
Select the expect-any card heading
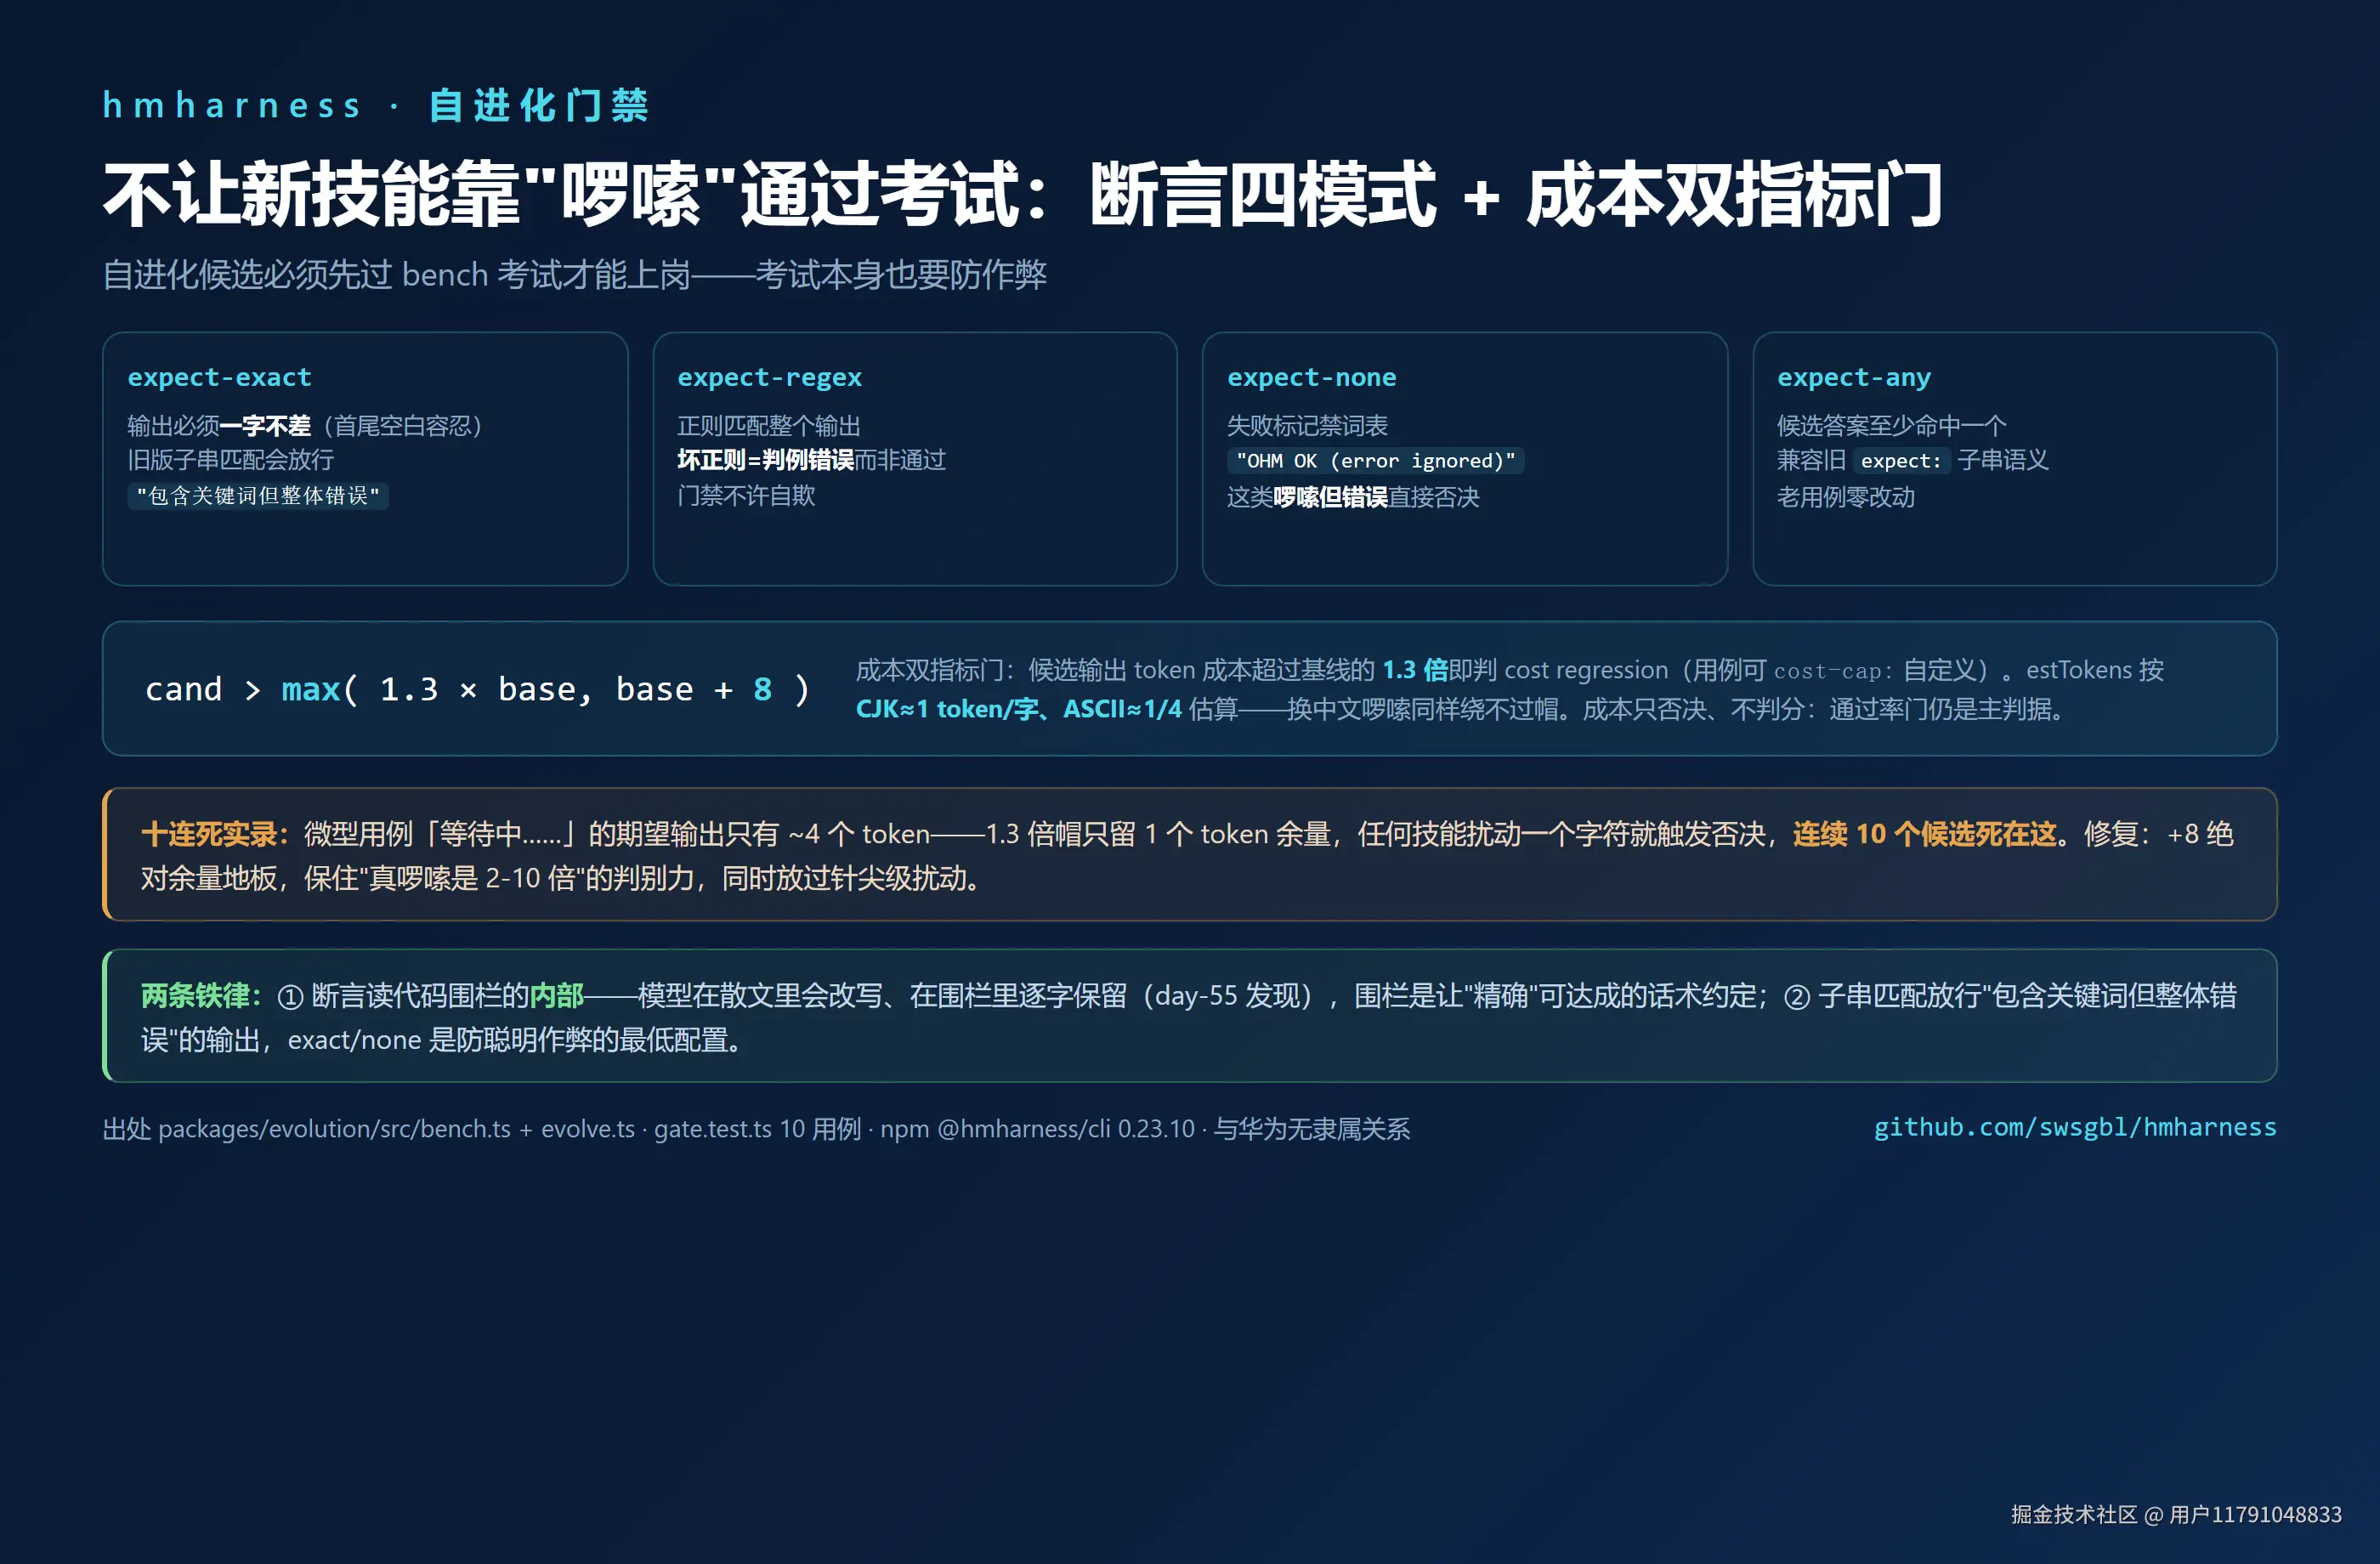1853,377
